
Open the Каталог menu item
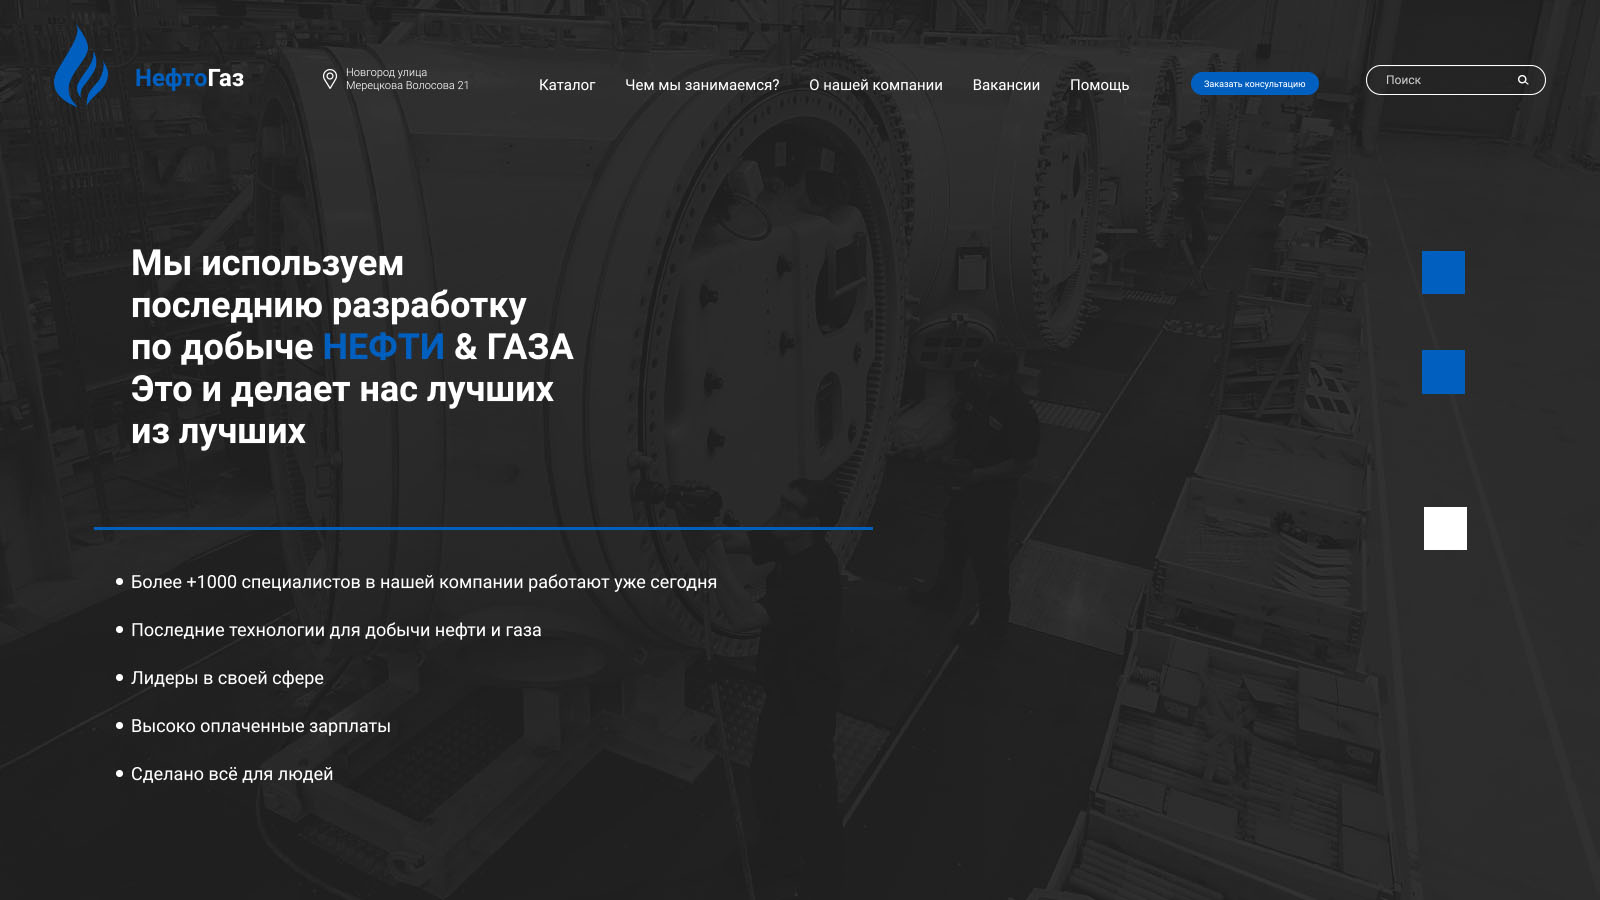point(567,85)
